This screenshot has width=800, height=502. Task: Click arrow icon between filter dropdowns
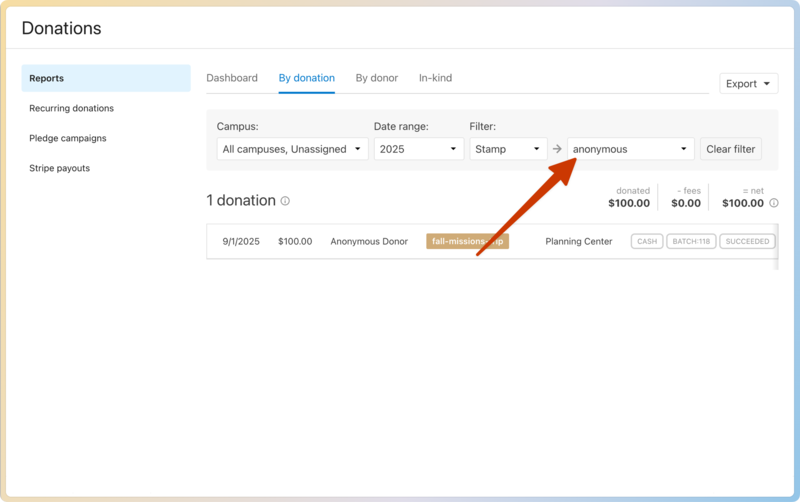point(557,149)
